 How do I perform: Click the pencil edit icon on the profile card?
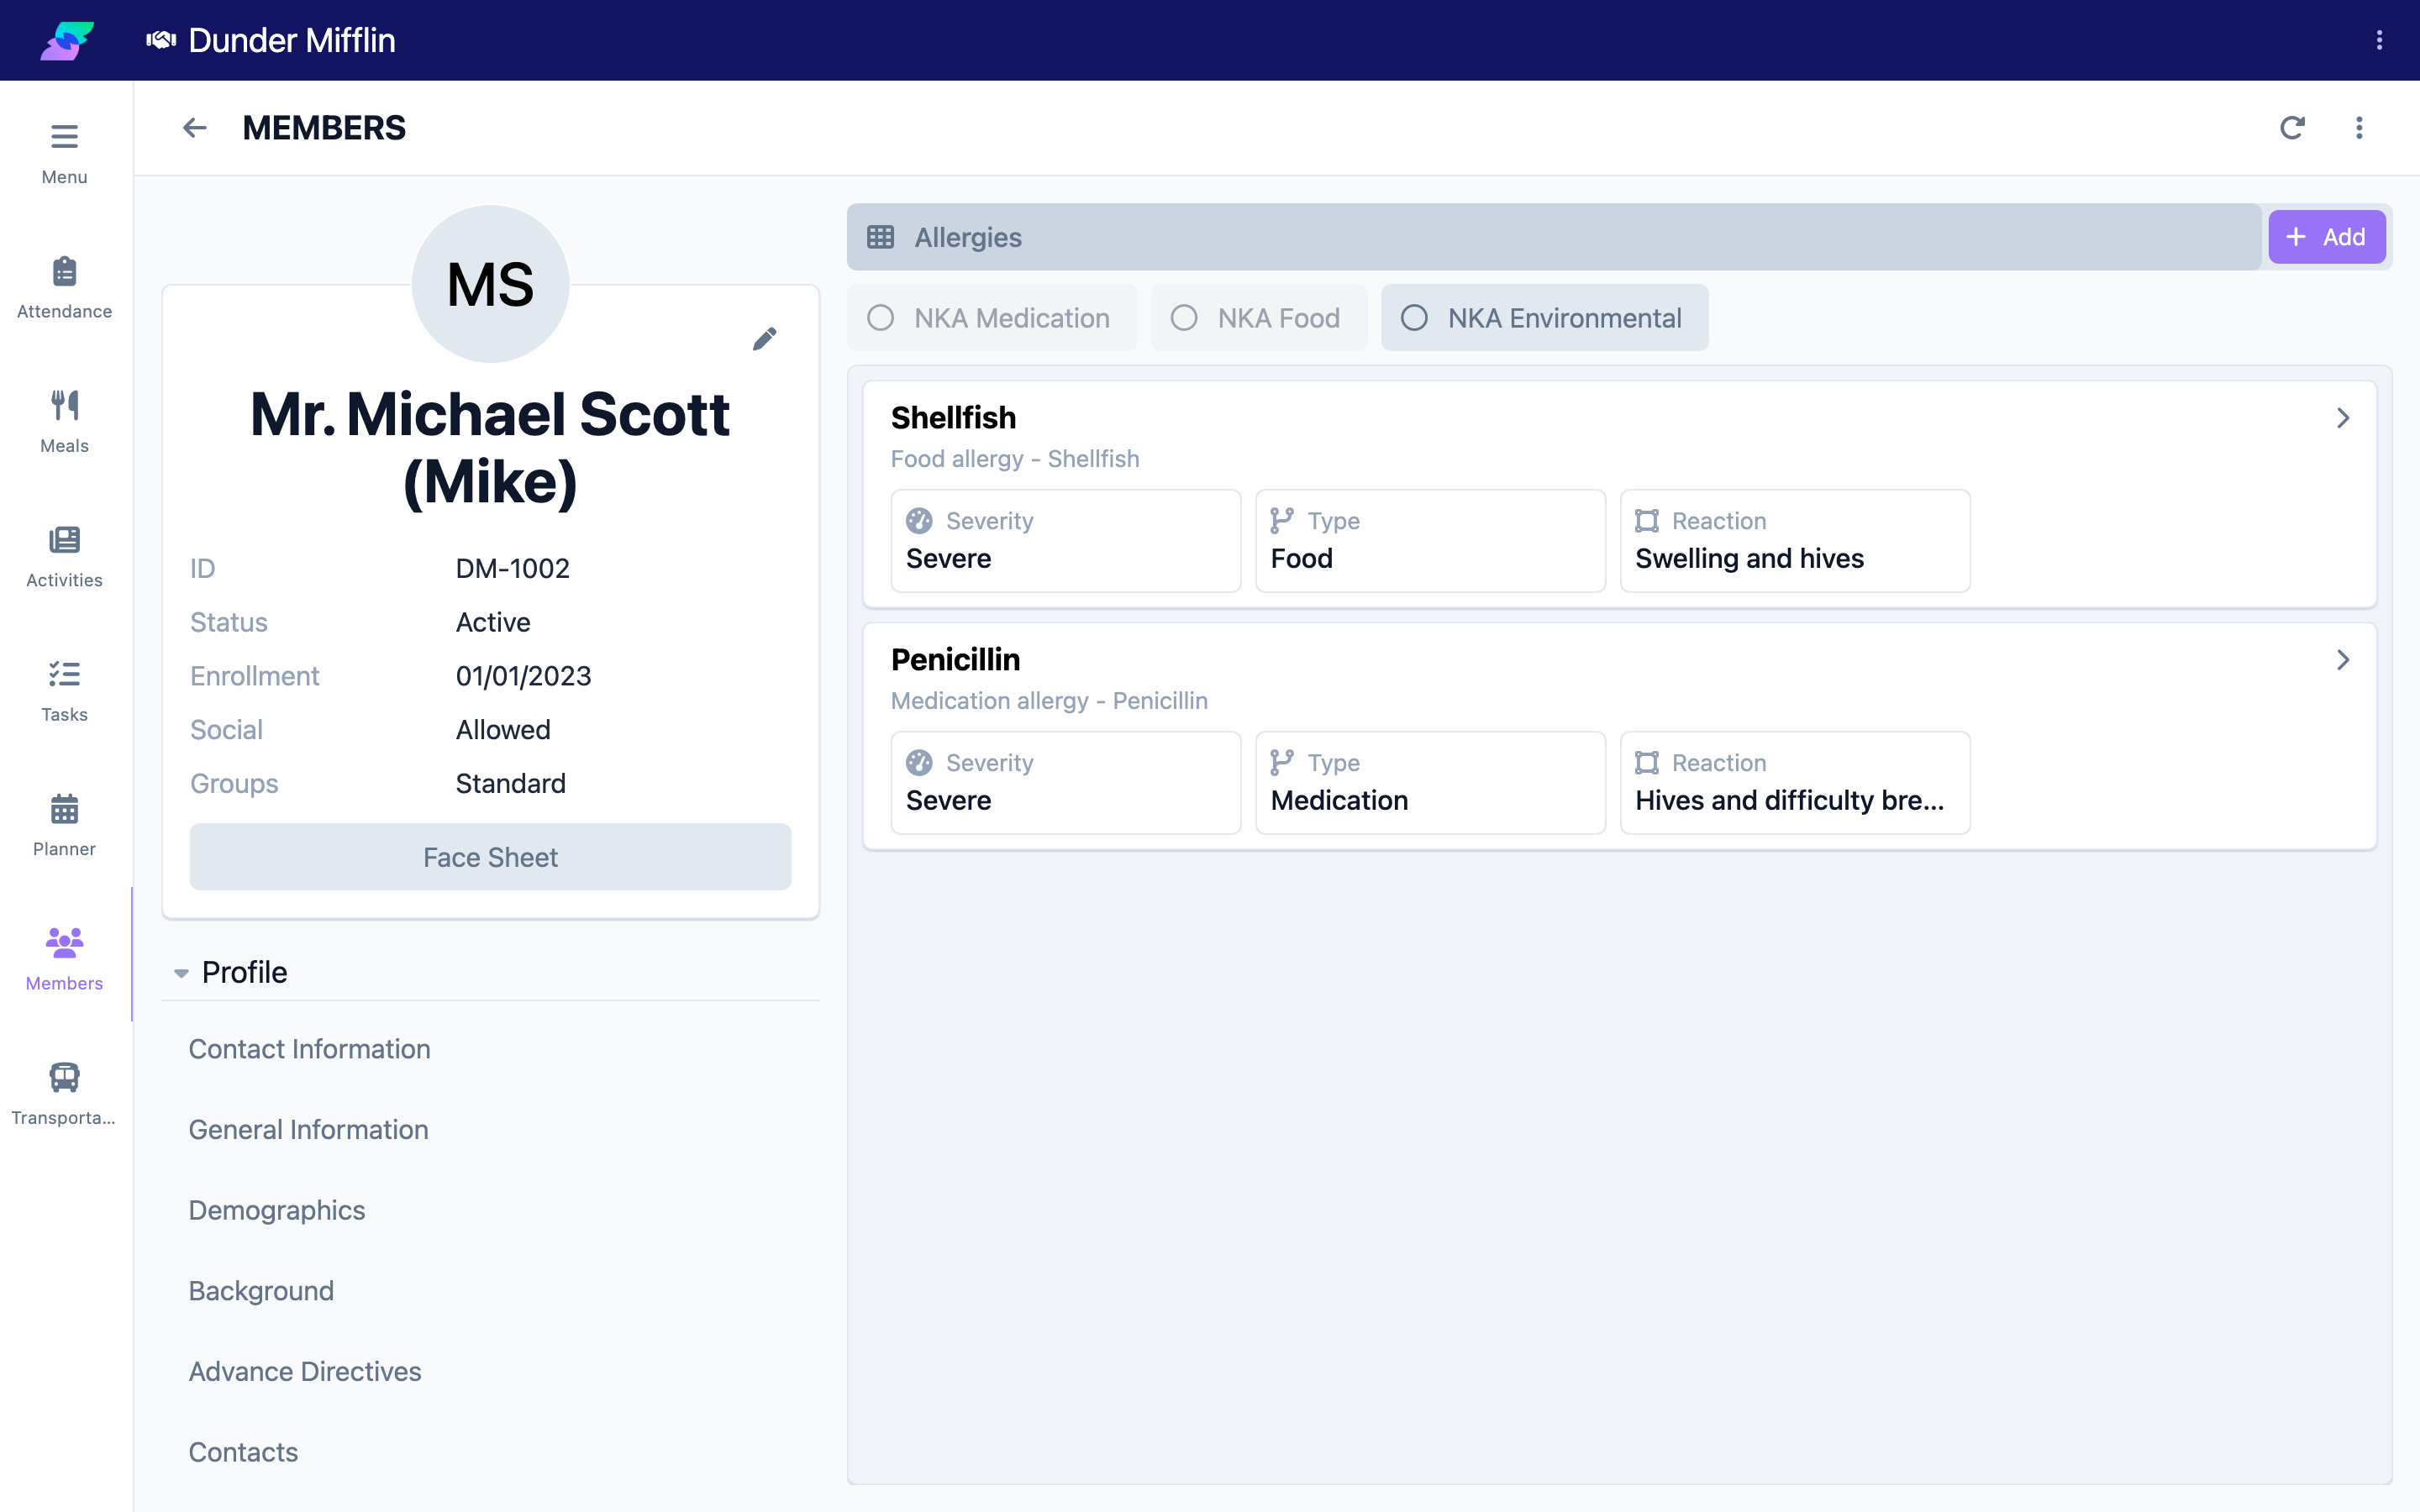pos(764,339)
